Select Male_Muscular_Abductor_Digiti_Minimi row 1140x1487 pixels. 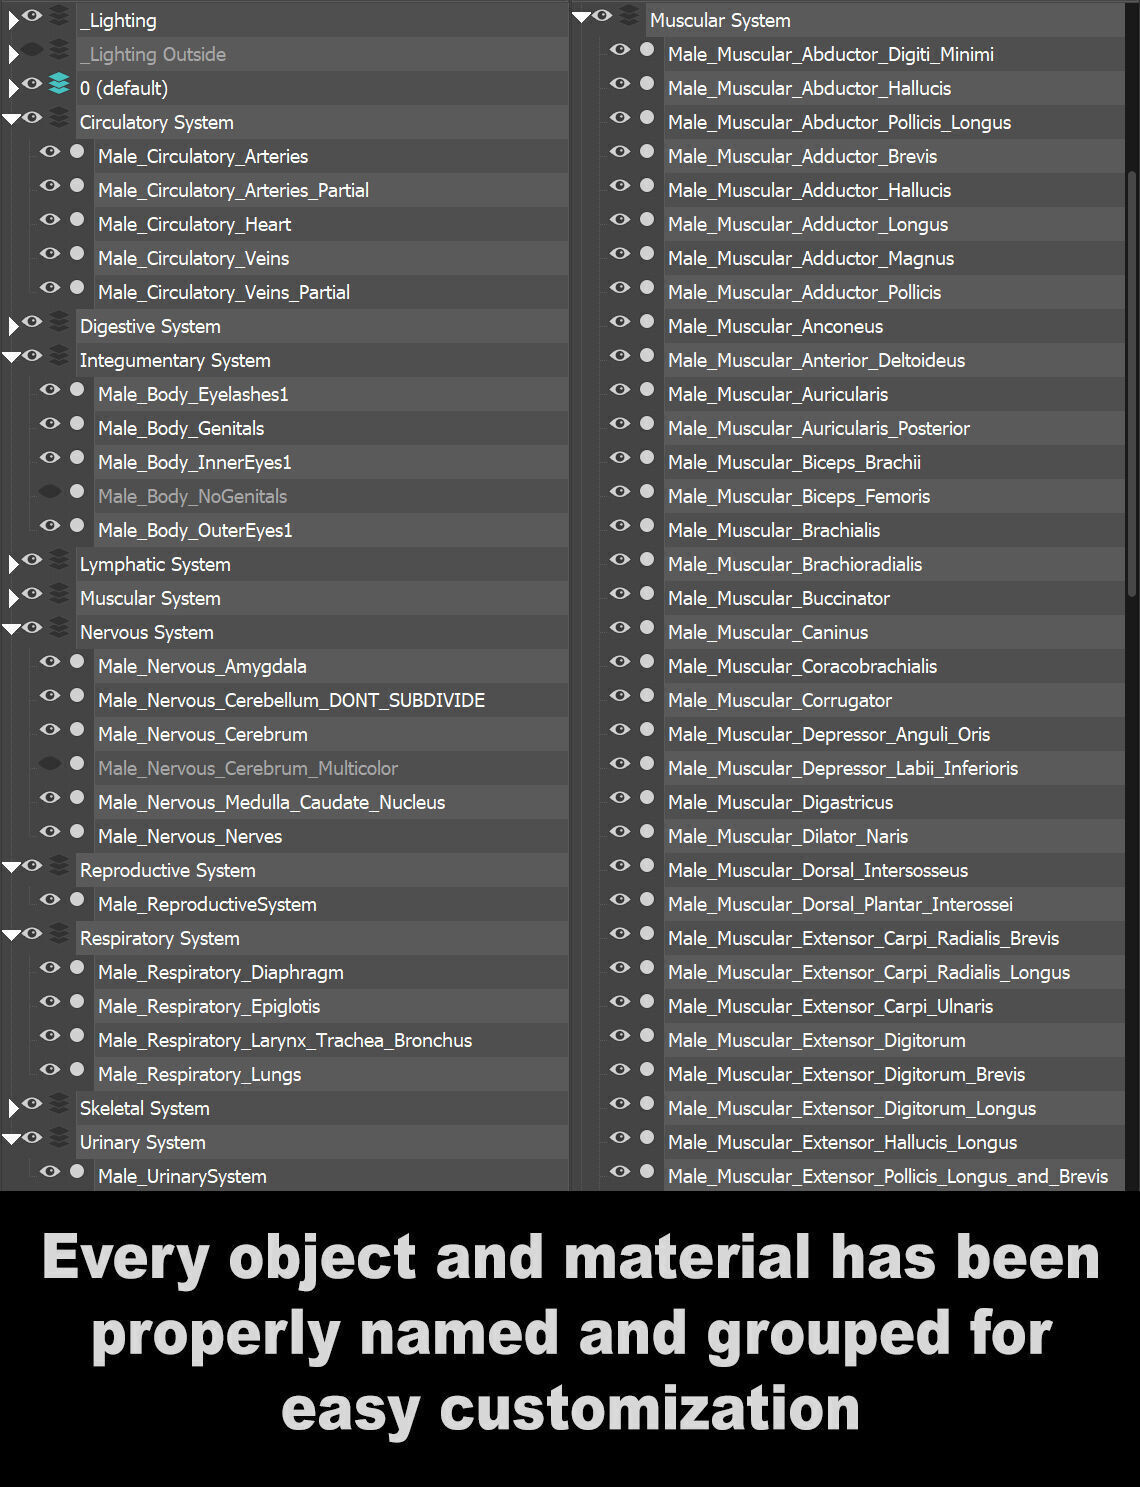894,54
